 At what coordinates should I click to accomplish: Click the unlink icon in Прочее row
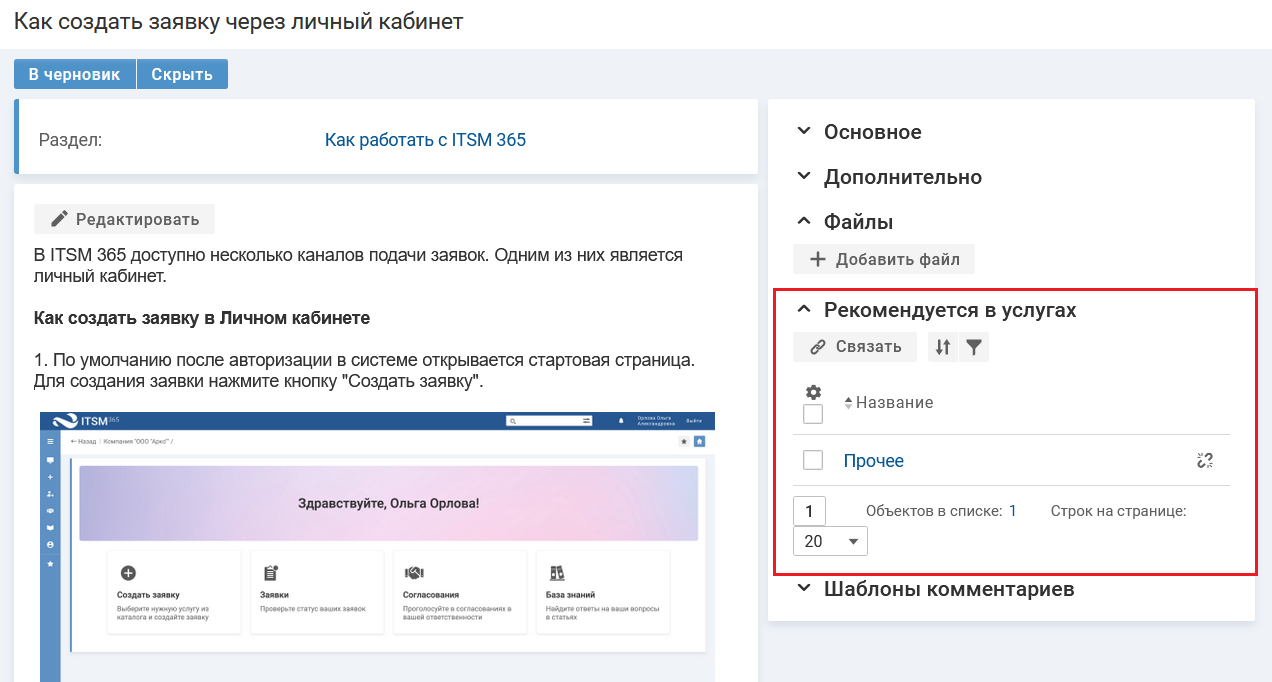click(x=1204, y=460)
